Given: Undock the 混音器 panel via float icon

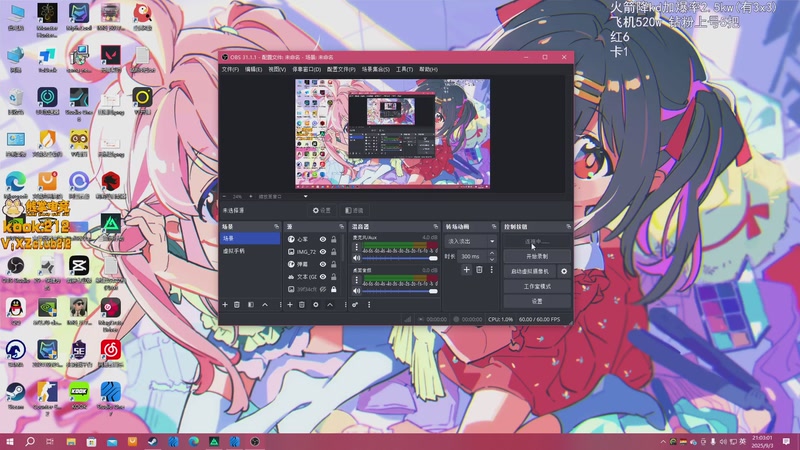Looking at the screenshot, I should (436, 227).
